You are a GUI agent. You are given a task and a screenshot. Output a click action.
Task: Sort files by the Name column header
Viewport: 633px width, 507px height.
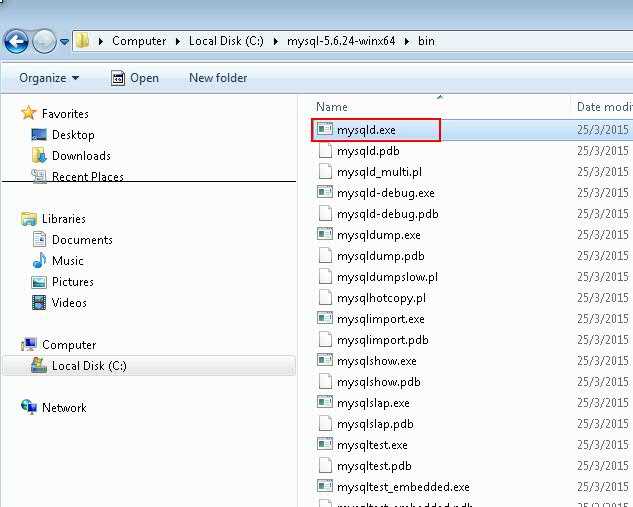coord(332,107)
